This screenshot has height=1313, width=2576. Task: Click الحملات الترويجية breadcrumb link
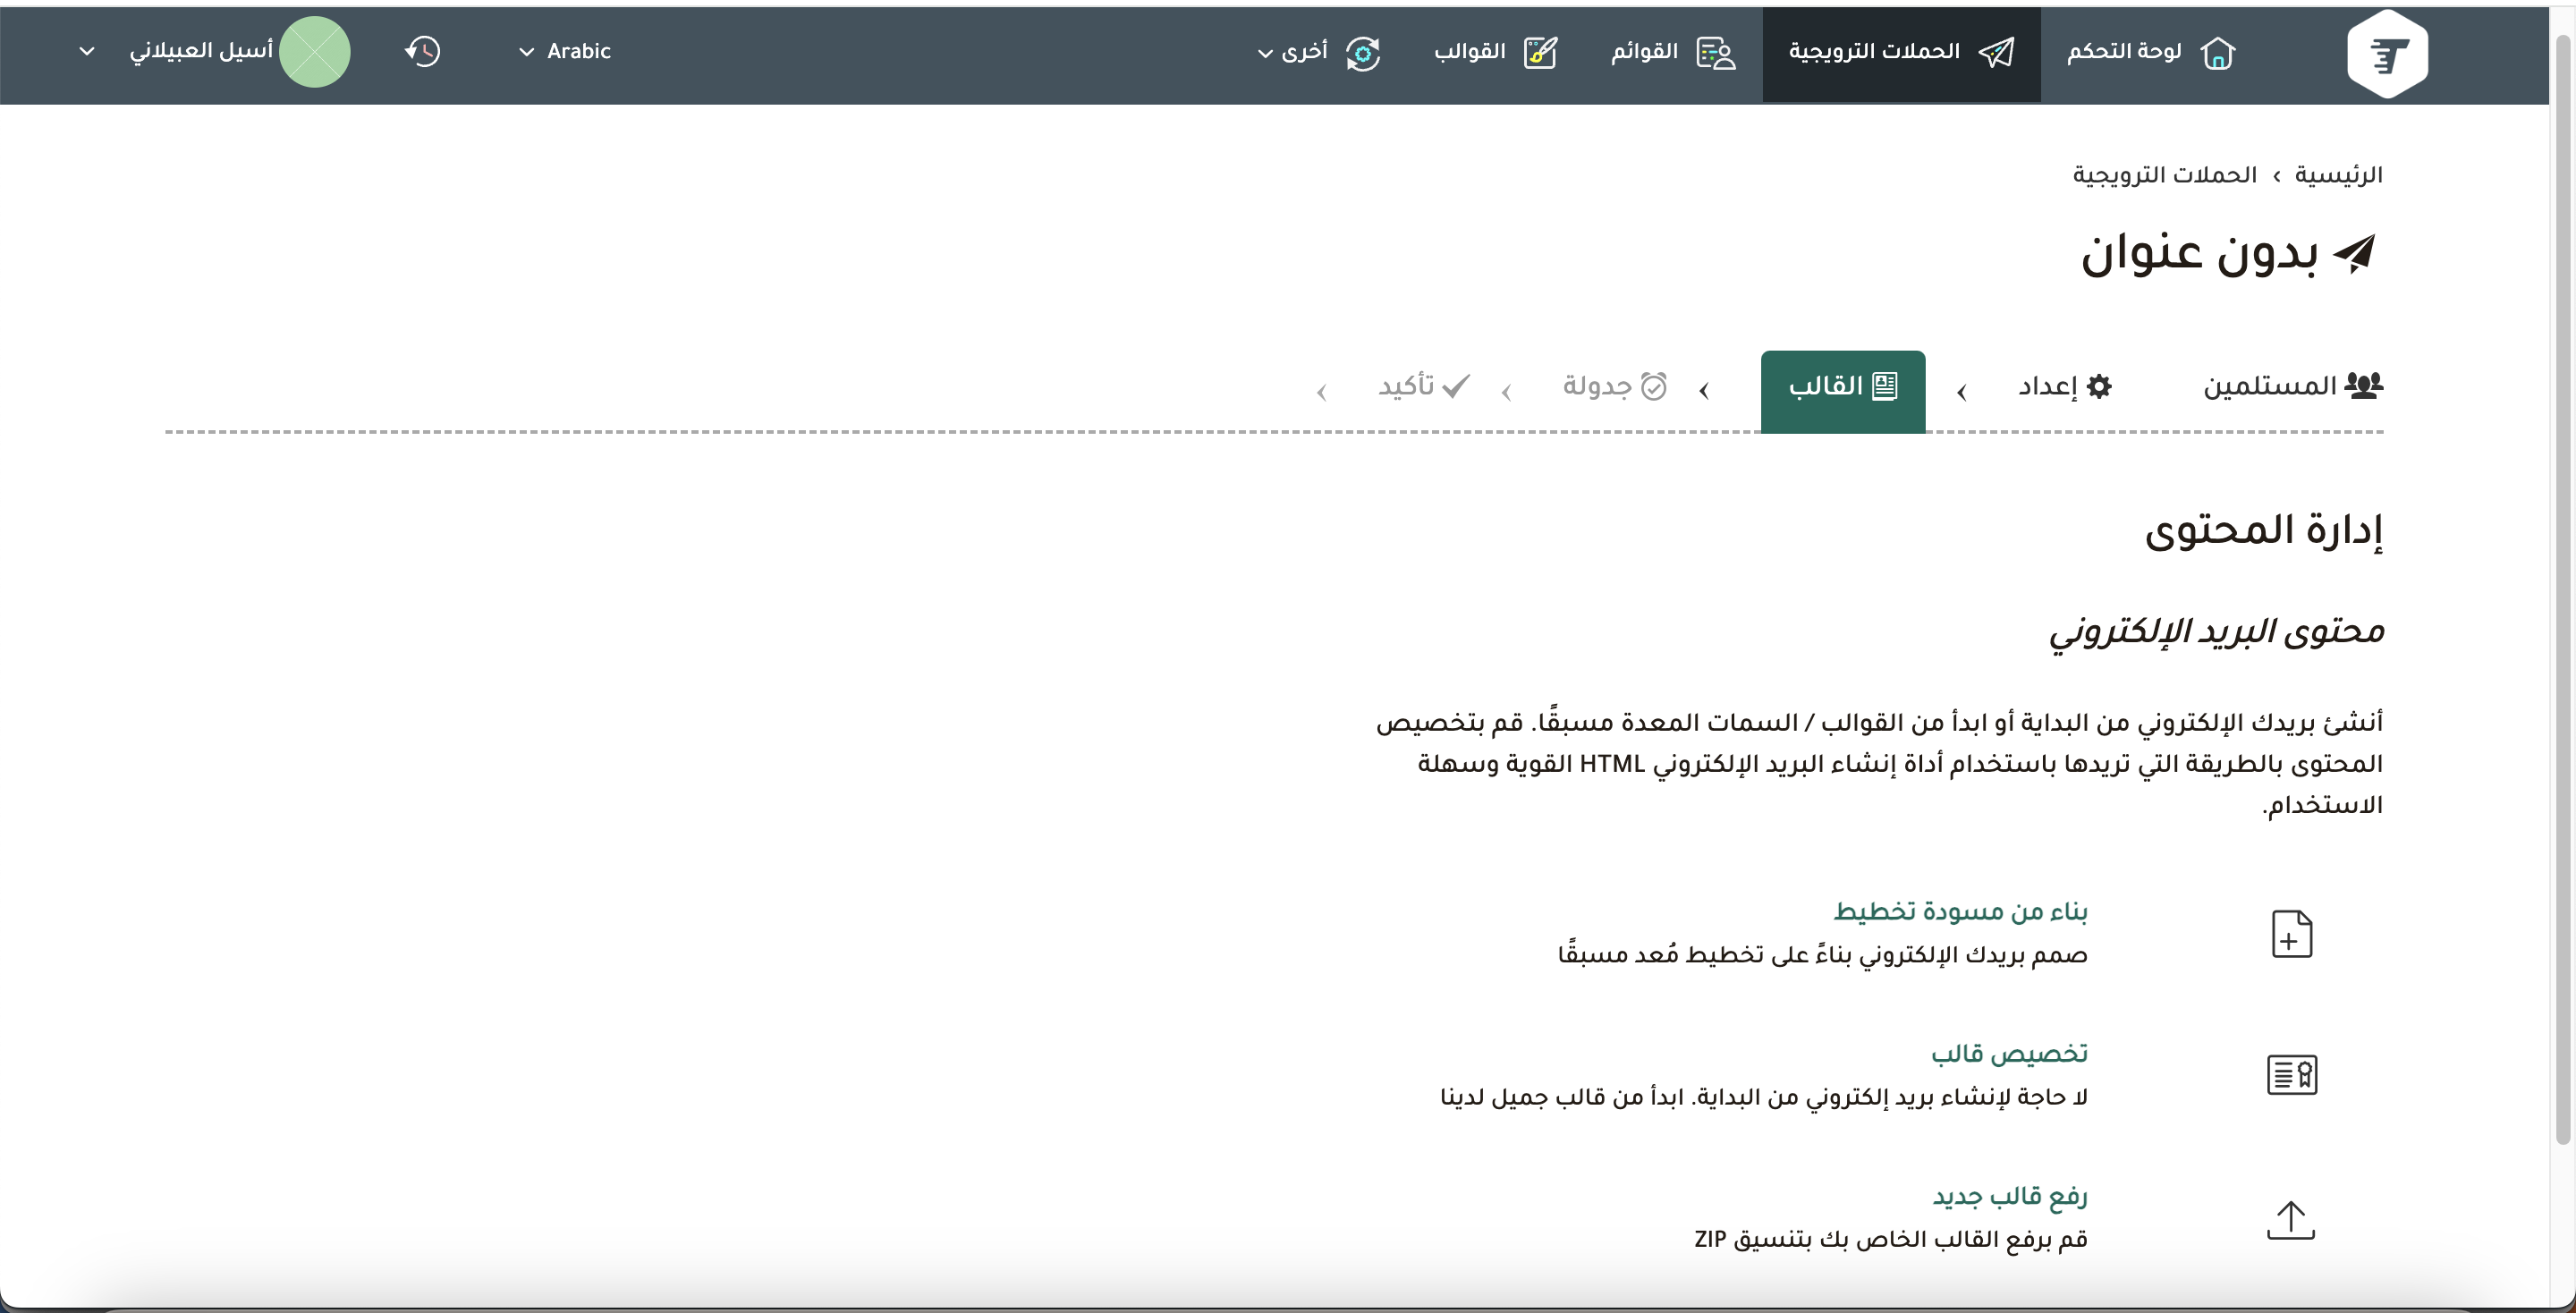[x=2164, y=175]
